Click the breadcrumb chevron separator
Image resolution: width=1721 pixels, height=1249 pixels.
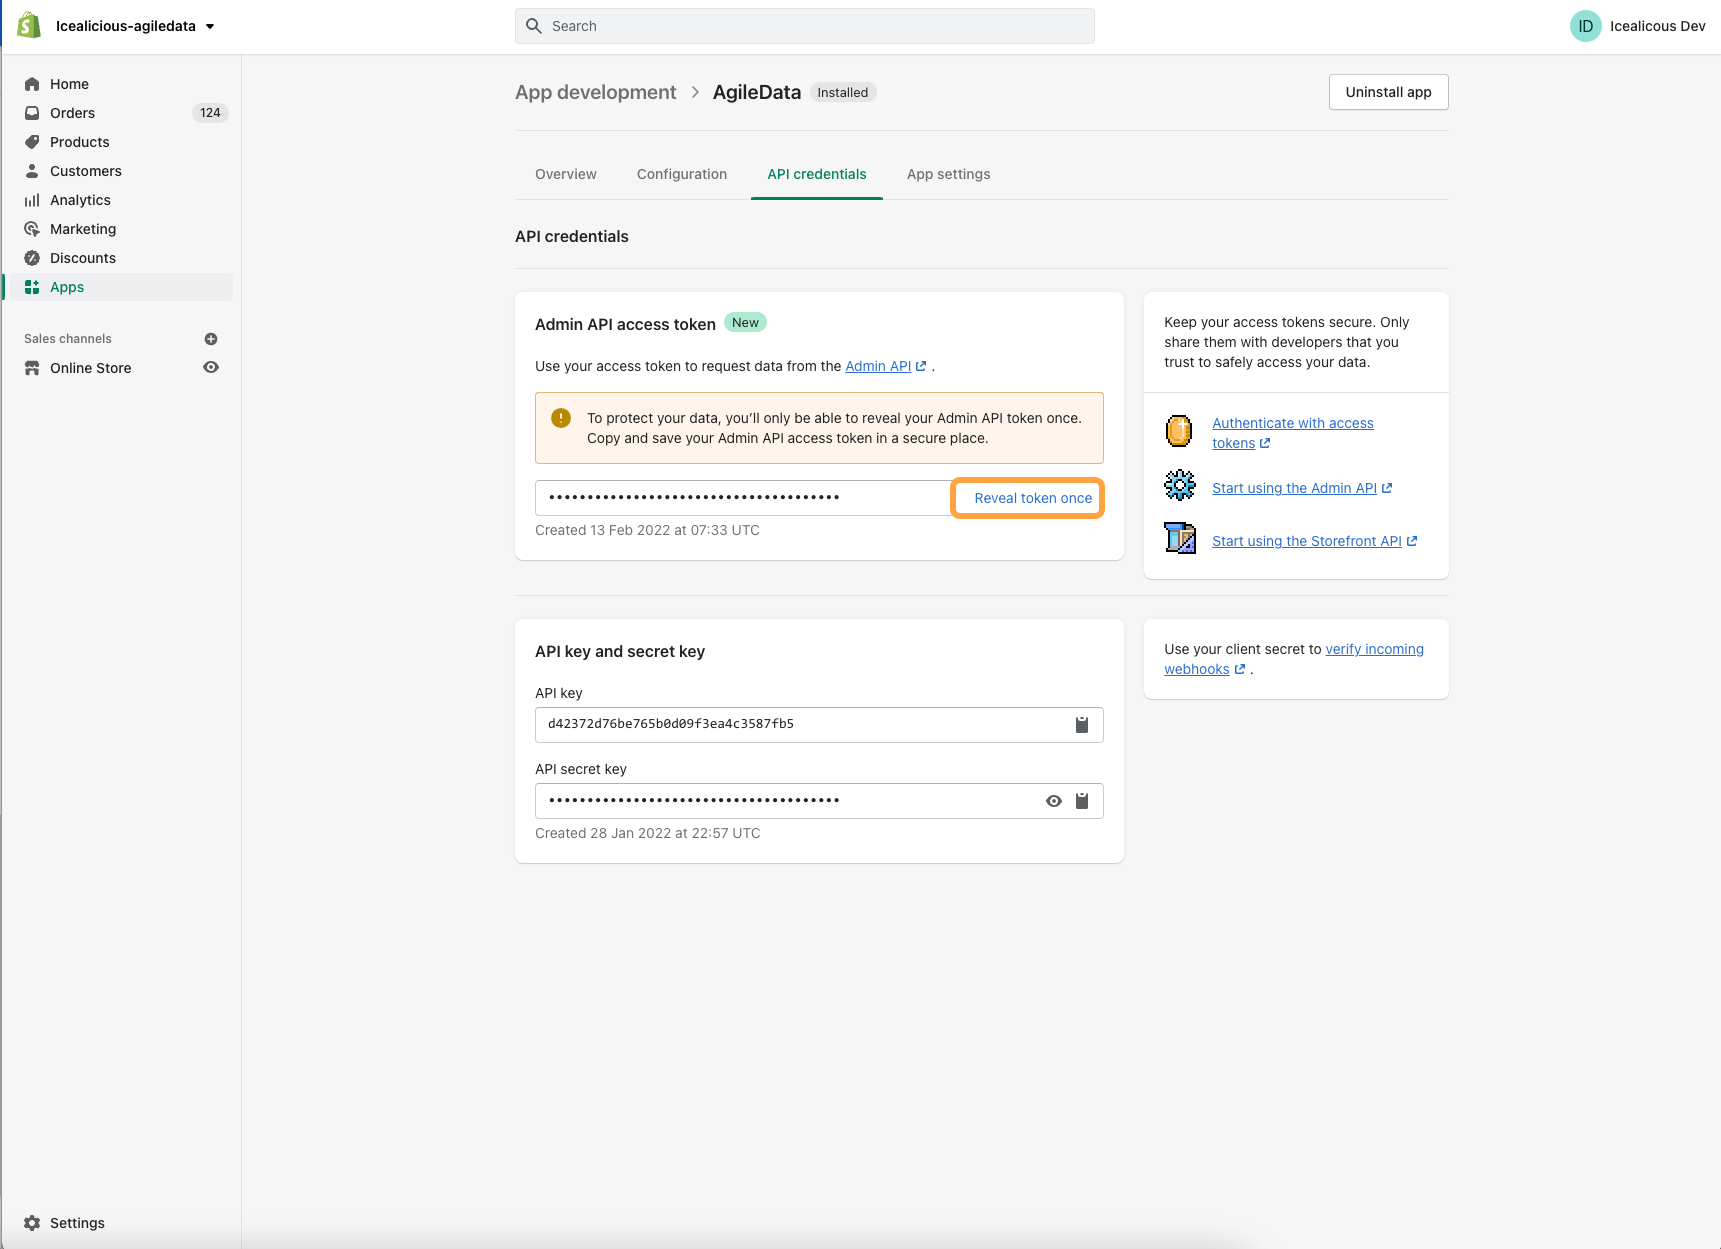695,92
